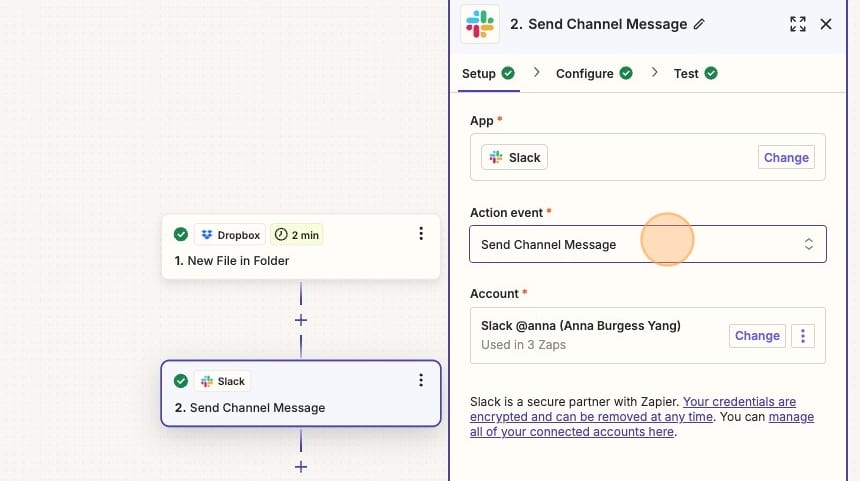Click the Dropbox app chip in step 1
Viewport: 860px width, 481px height.
(x=230, y=235)
